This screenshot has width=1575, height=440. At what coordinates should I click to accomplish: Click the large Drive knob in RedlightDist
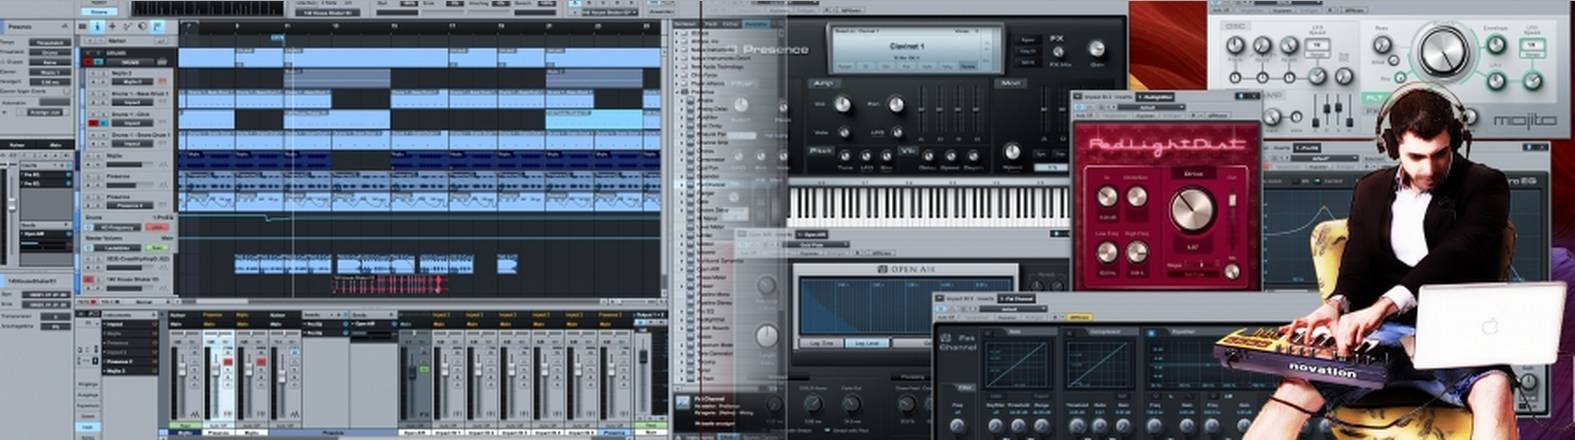click(1193, 209)
